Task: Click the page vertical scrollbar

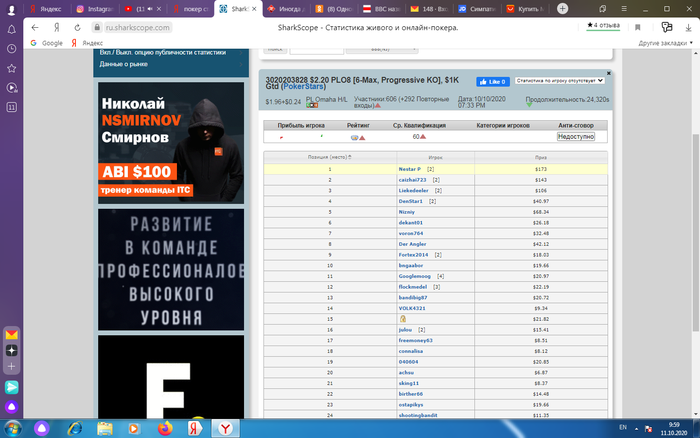Action: point(696,232)
